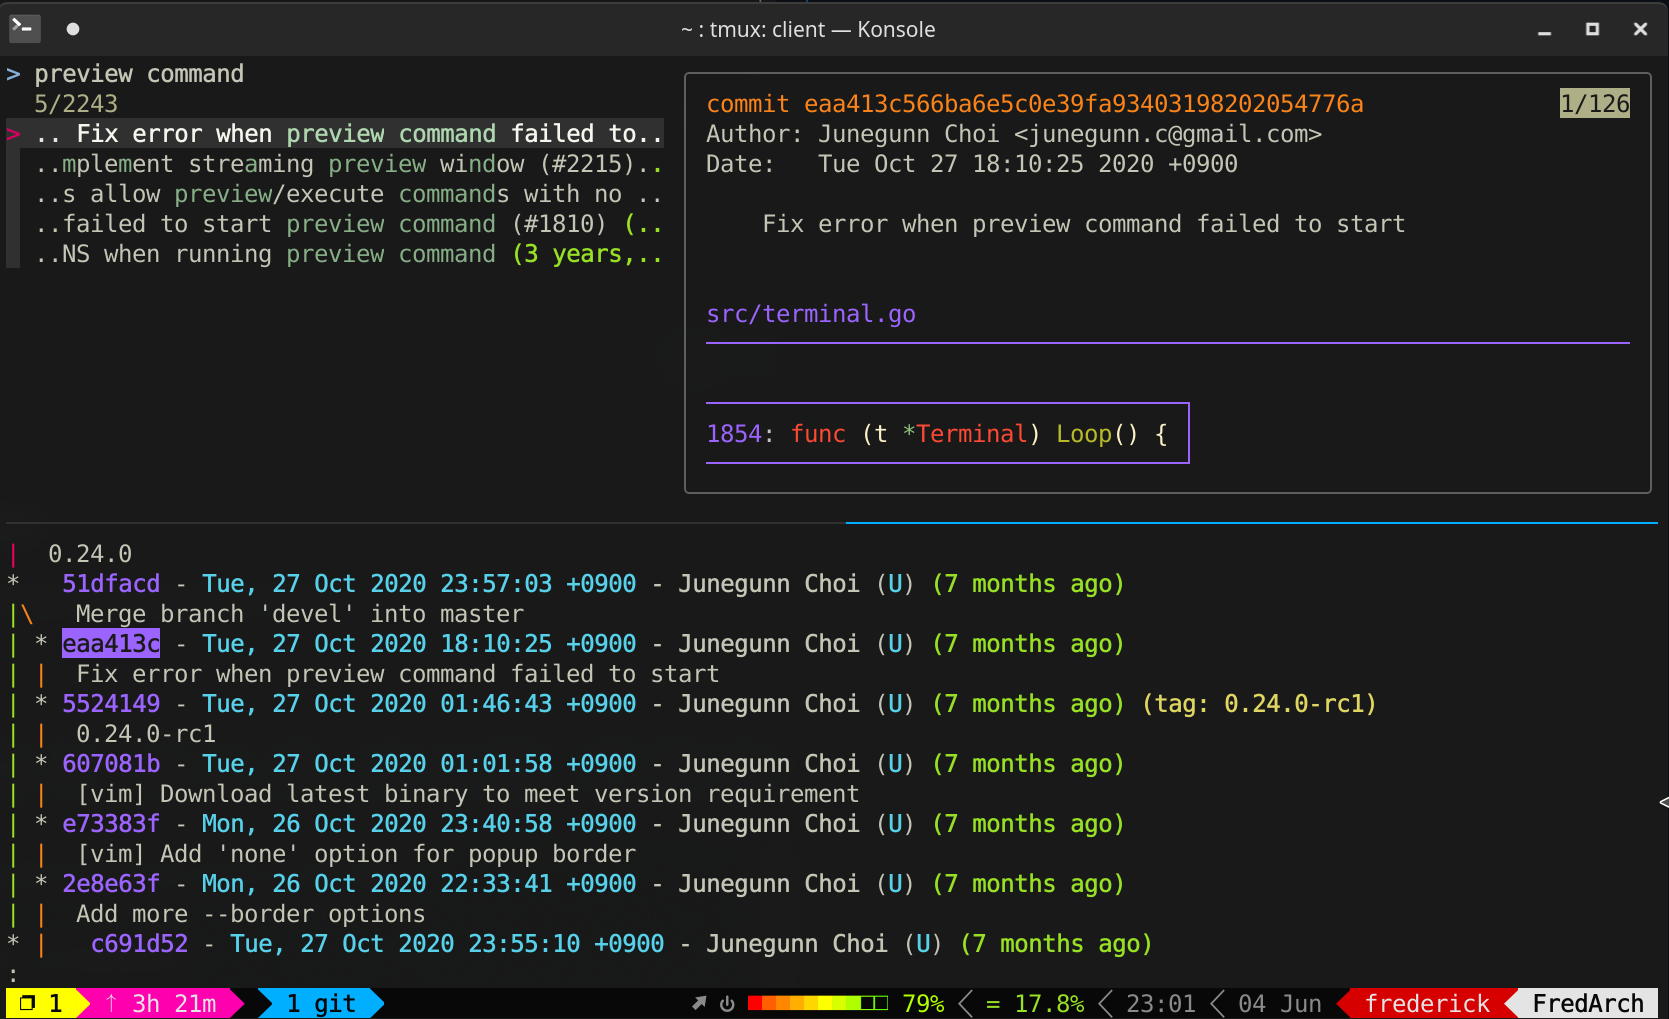The width and height of the screenshot is (1669, 1019).
Task: Select the tmux window tab '1 git'
Action: pos(321,1003)
